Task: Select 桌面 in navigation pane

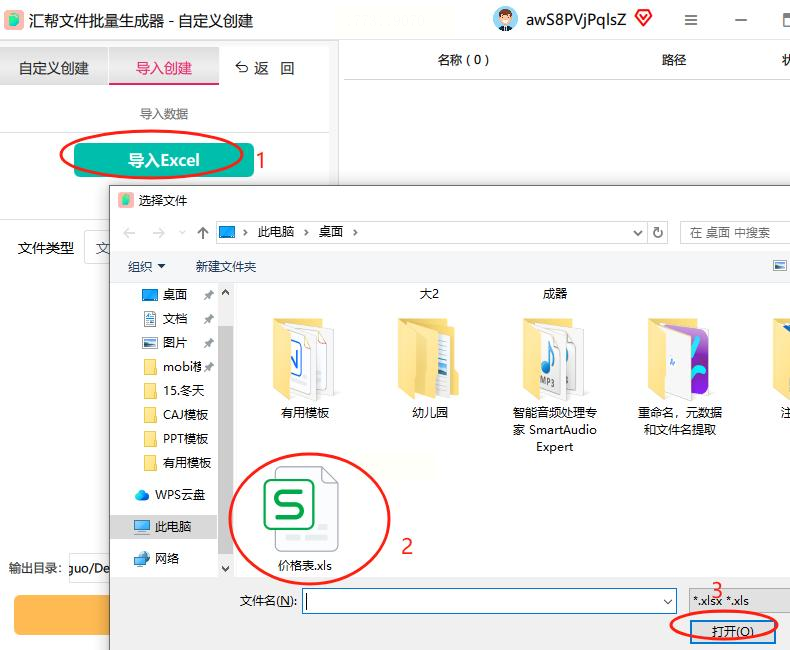Action: (x=174, y=294)
